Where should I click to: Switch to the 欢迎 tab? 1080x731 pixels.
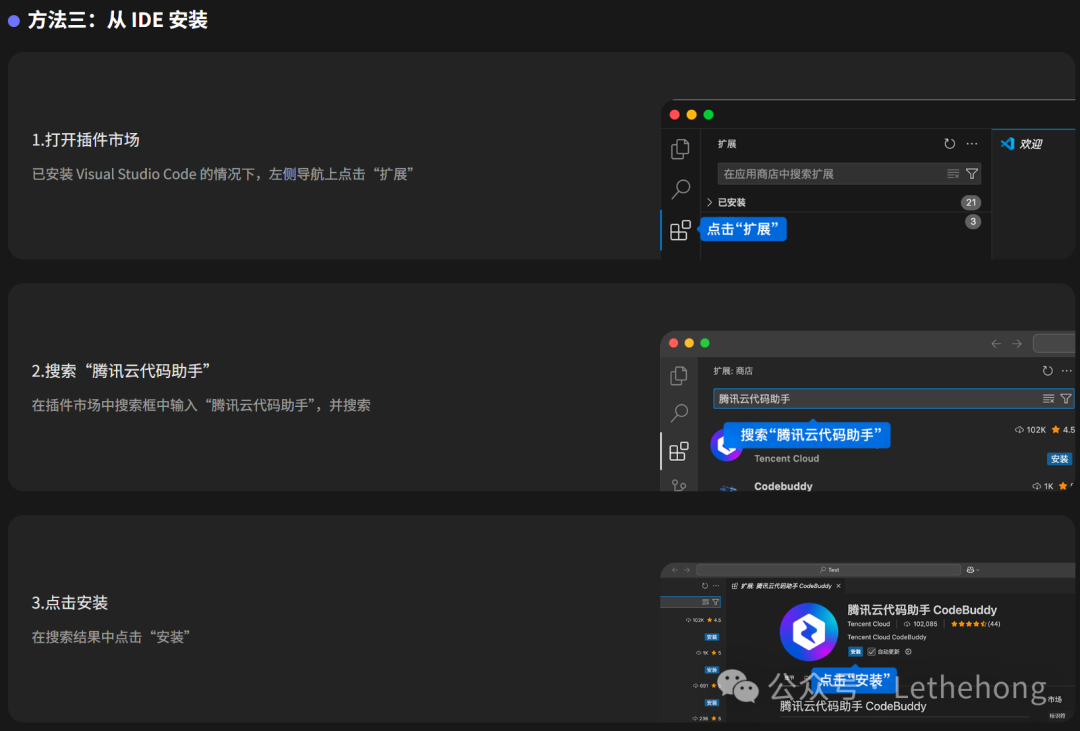(1021, 143)
